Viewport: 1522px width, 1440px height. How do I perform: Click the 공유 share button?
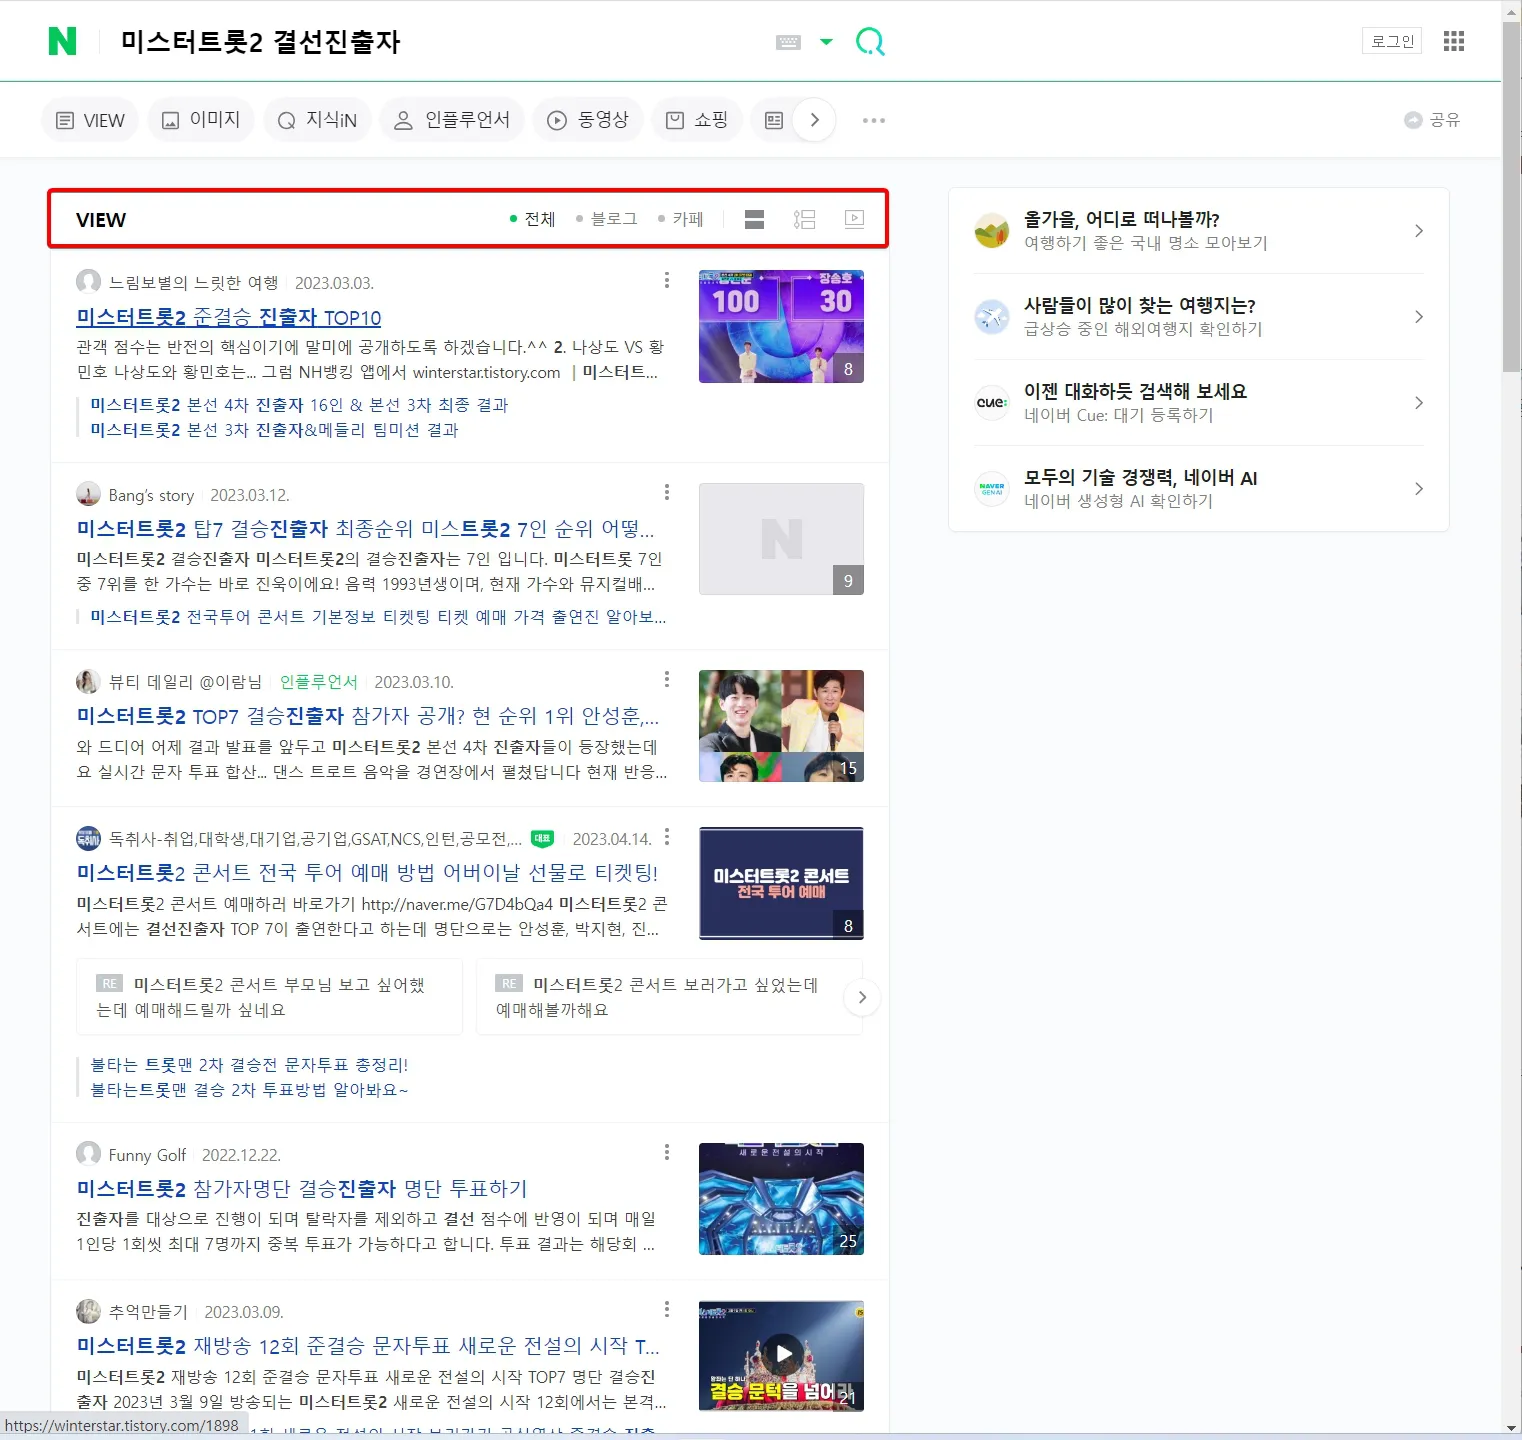coord(1432,120)
